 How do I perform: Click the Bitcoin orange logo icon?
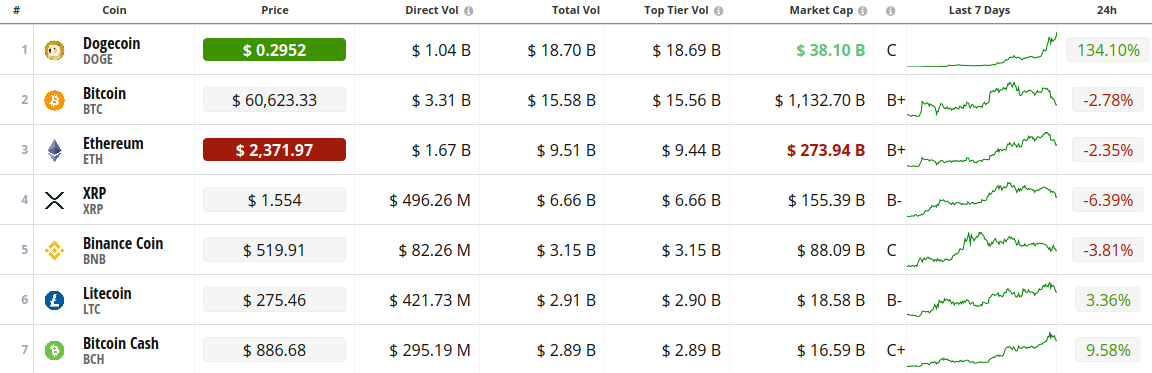click(x=55, y=100)
